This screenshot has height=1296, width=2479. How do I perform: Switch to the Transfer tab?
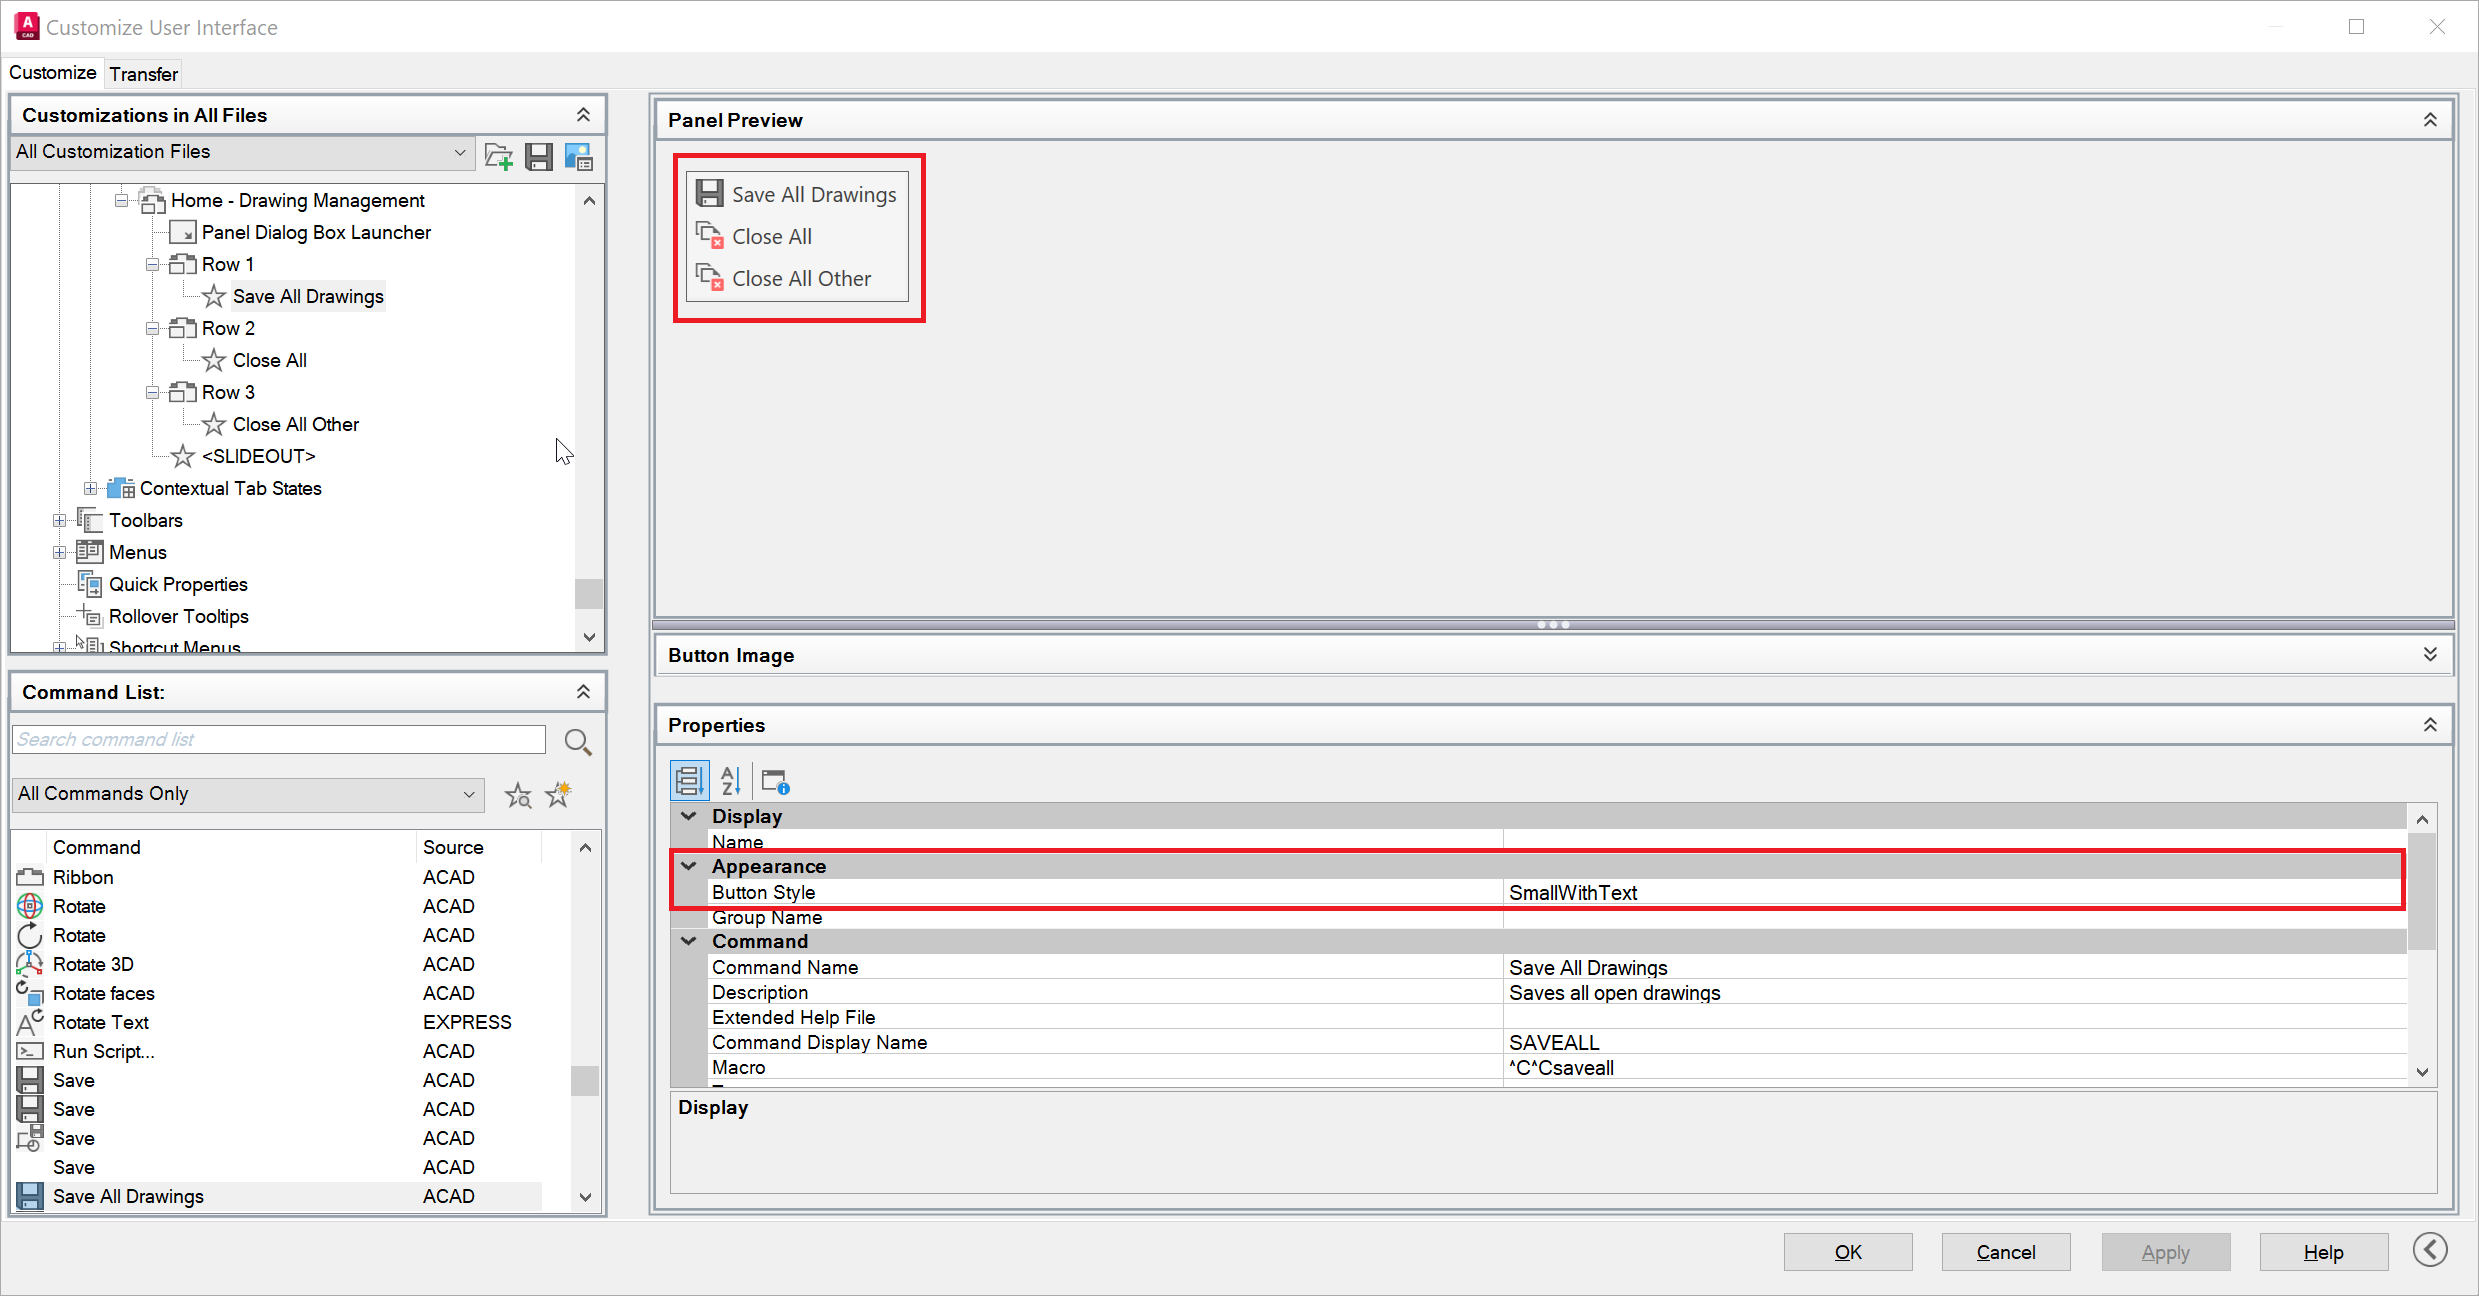143,73
